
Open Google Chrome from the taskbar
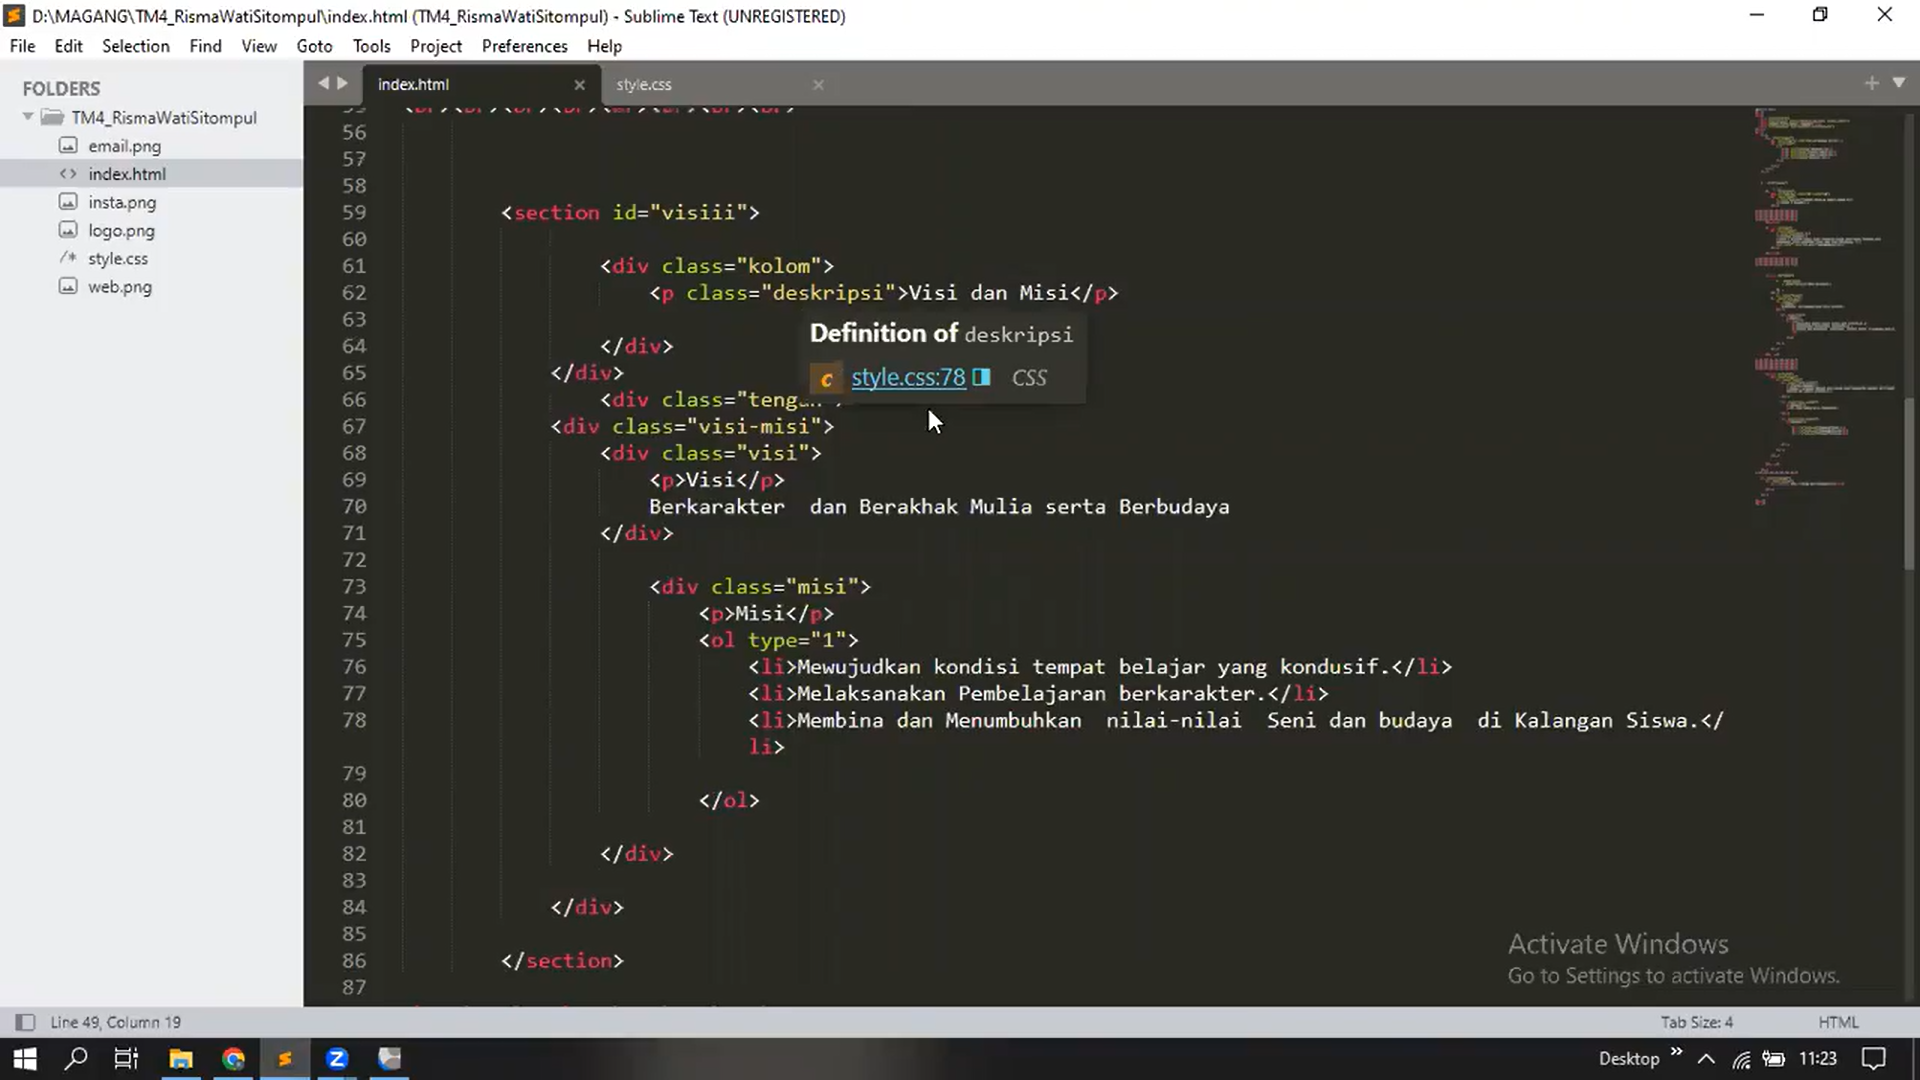[x=233, y=1059]
